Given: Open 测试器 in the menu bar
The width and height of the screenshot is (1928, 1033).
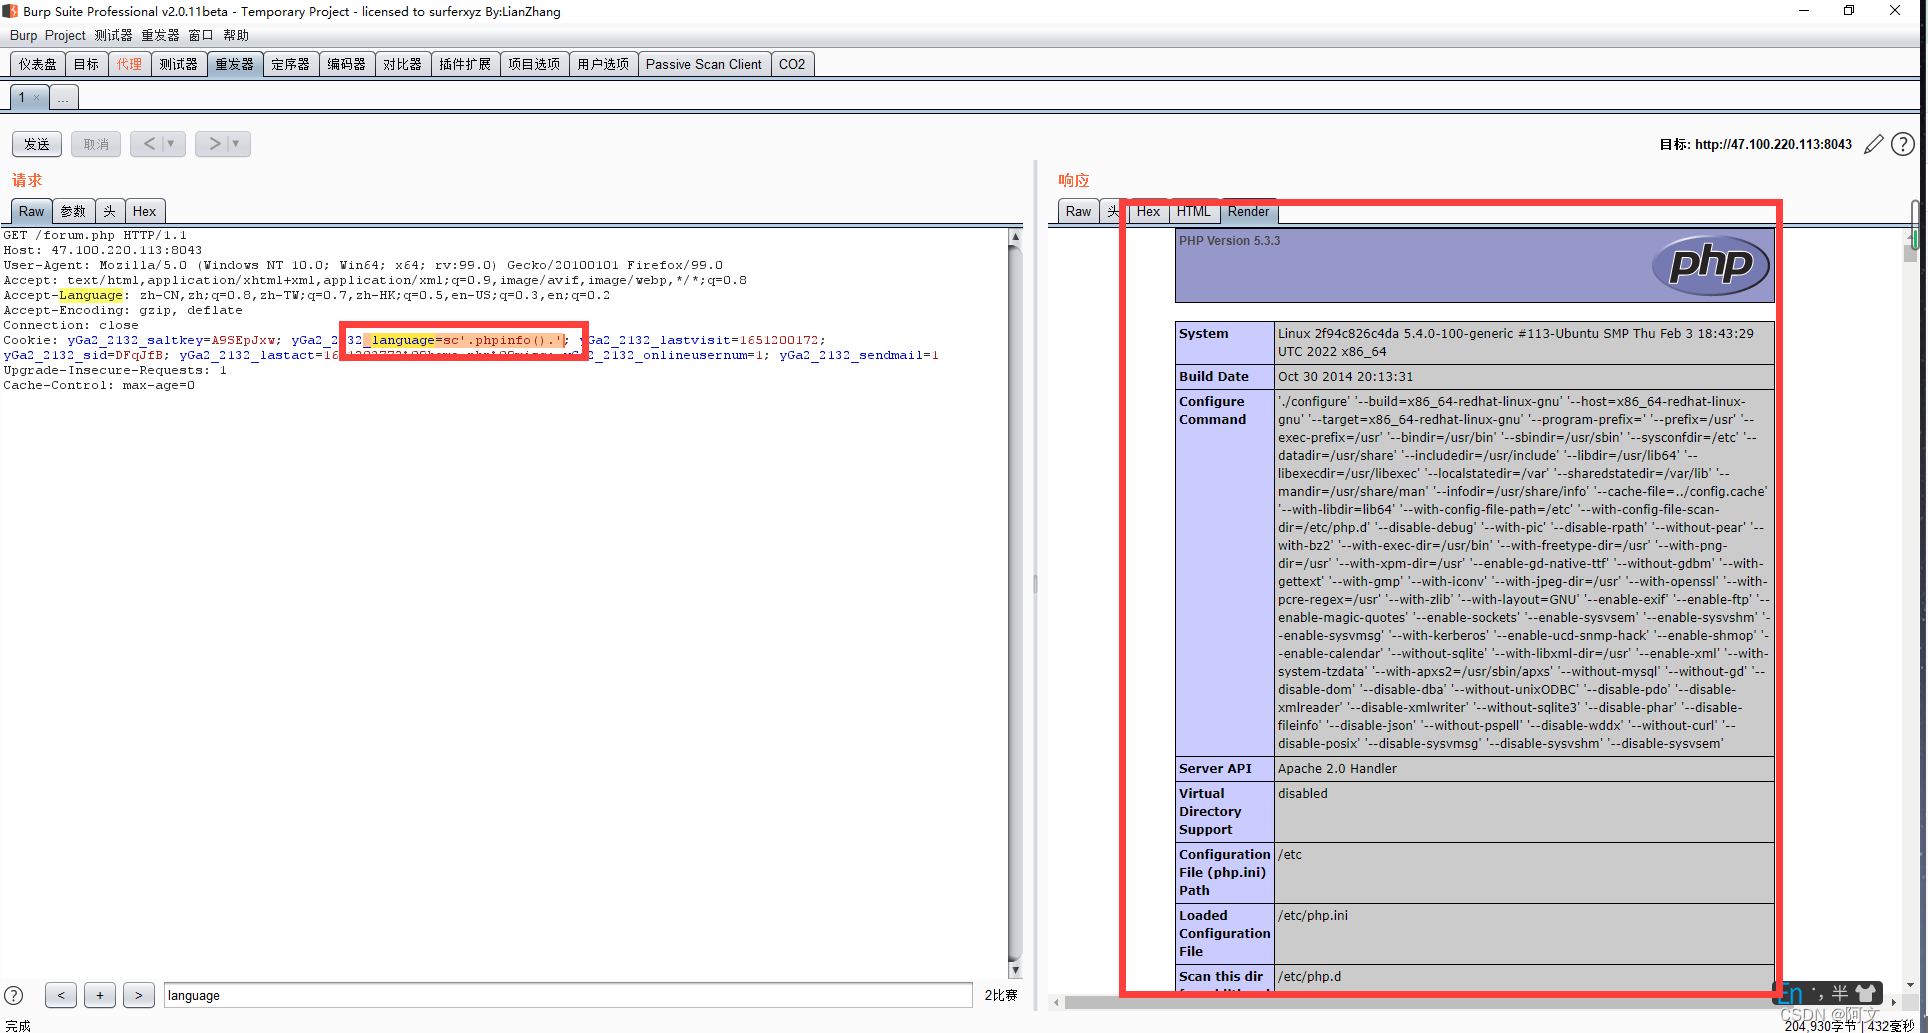Looking at the screenshot, I should tap(113, 36).
